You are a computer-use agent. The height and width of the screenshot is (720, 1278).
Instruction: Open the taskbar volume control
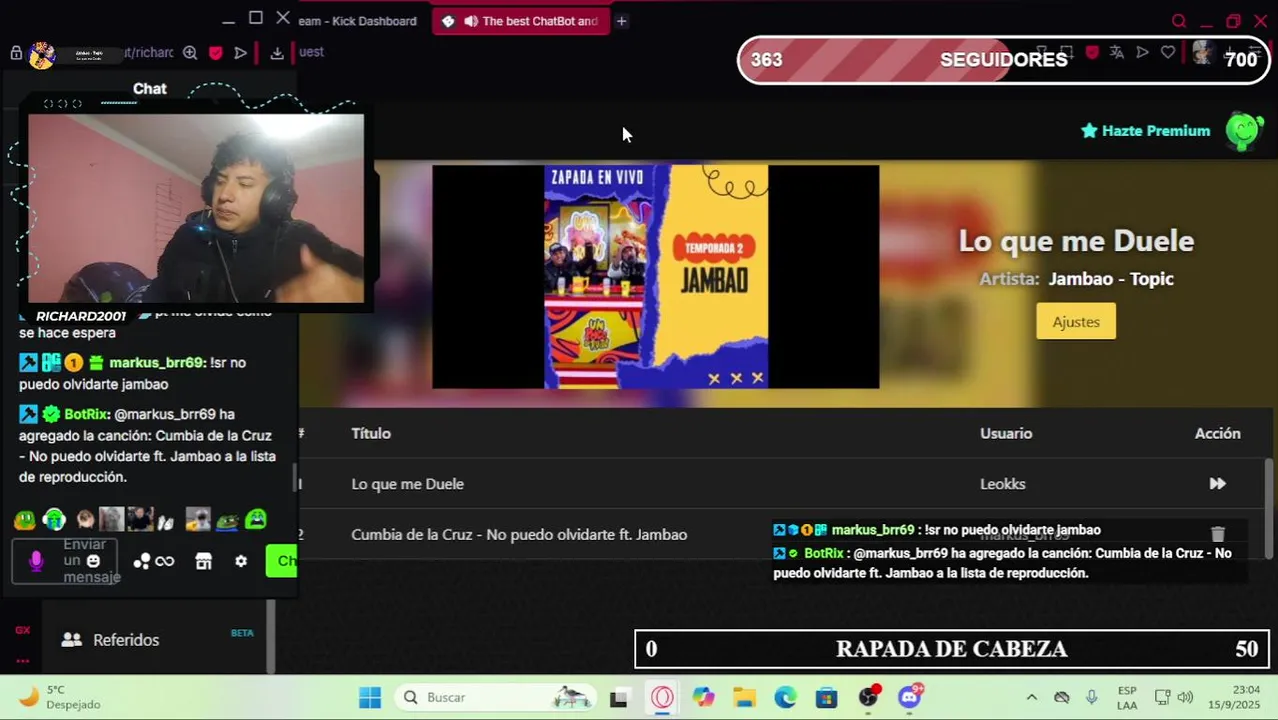click(1185, 698)
